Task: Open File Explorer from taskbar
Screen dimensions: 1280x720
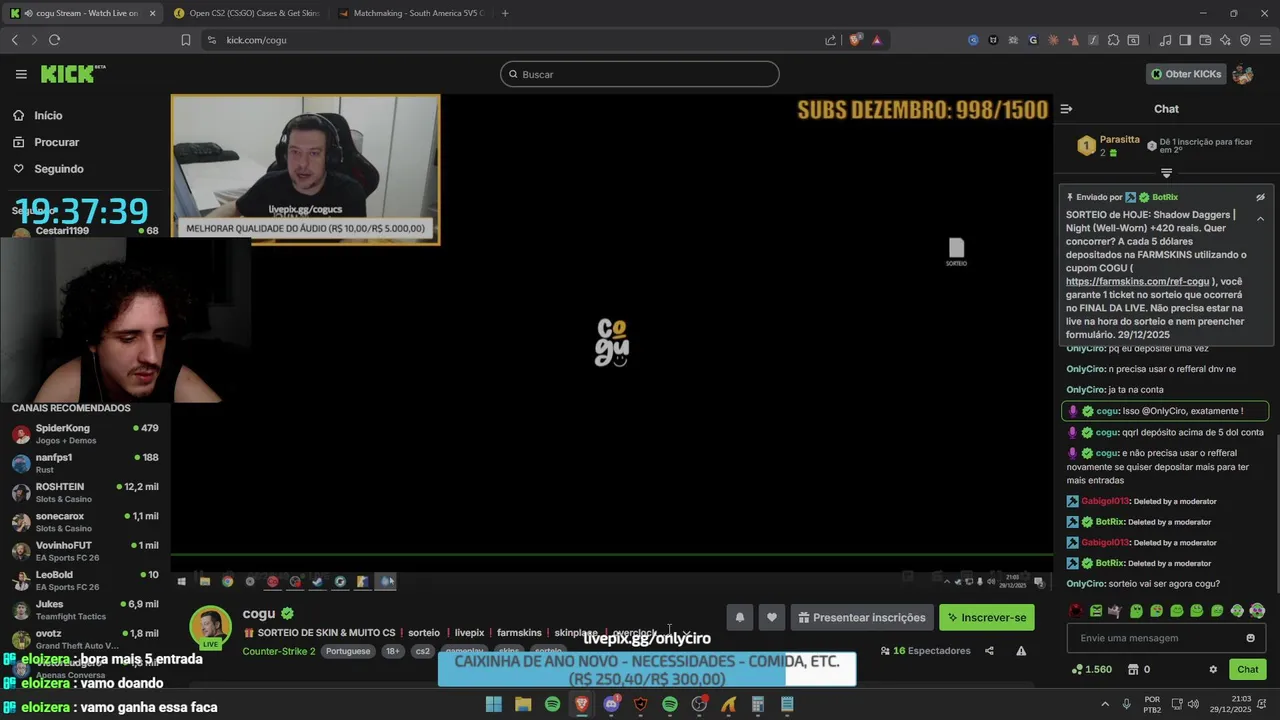Action: [523, 704]
